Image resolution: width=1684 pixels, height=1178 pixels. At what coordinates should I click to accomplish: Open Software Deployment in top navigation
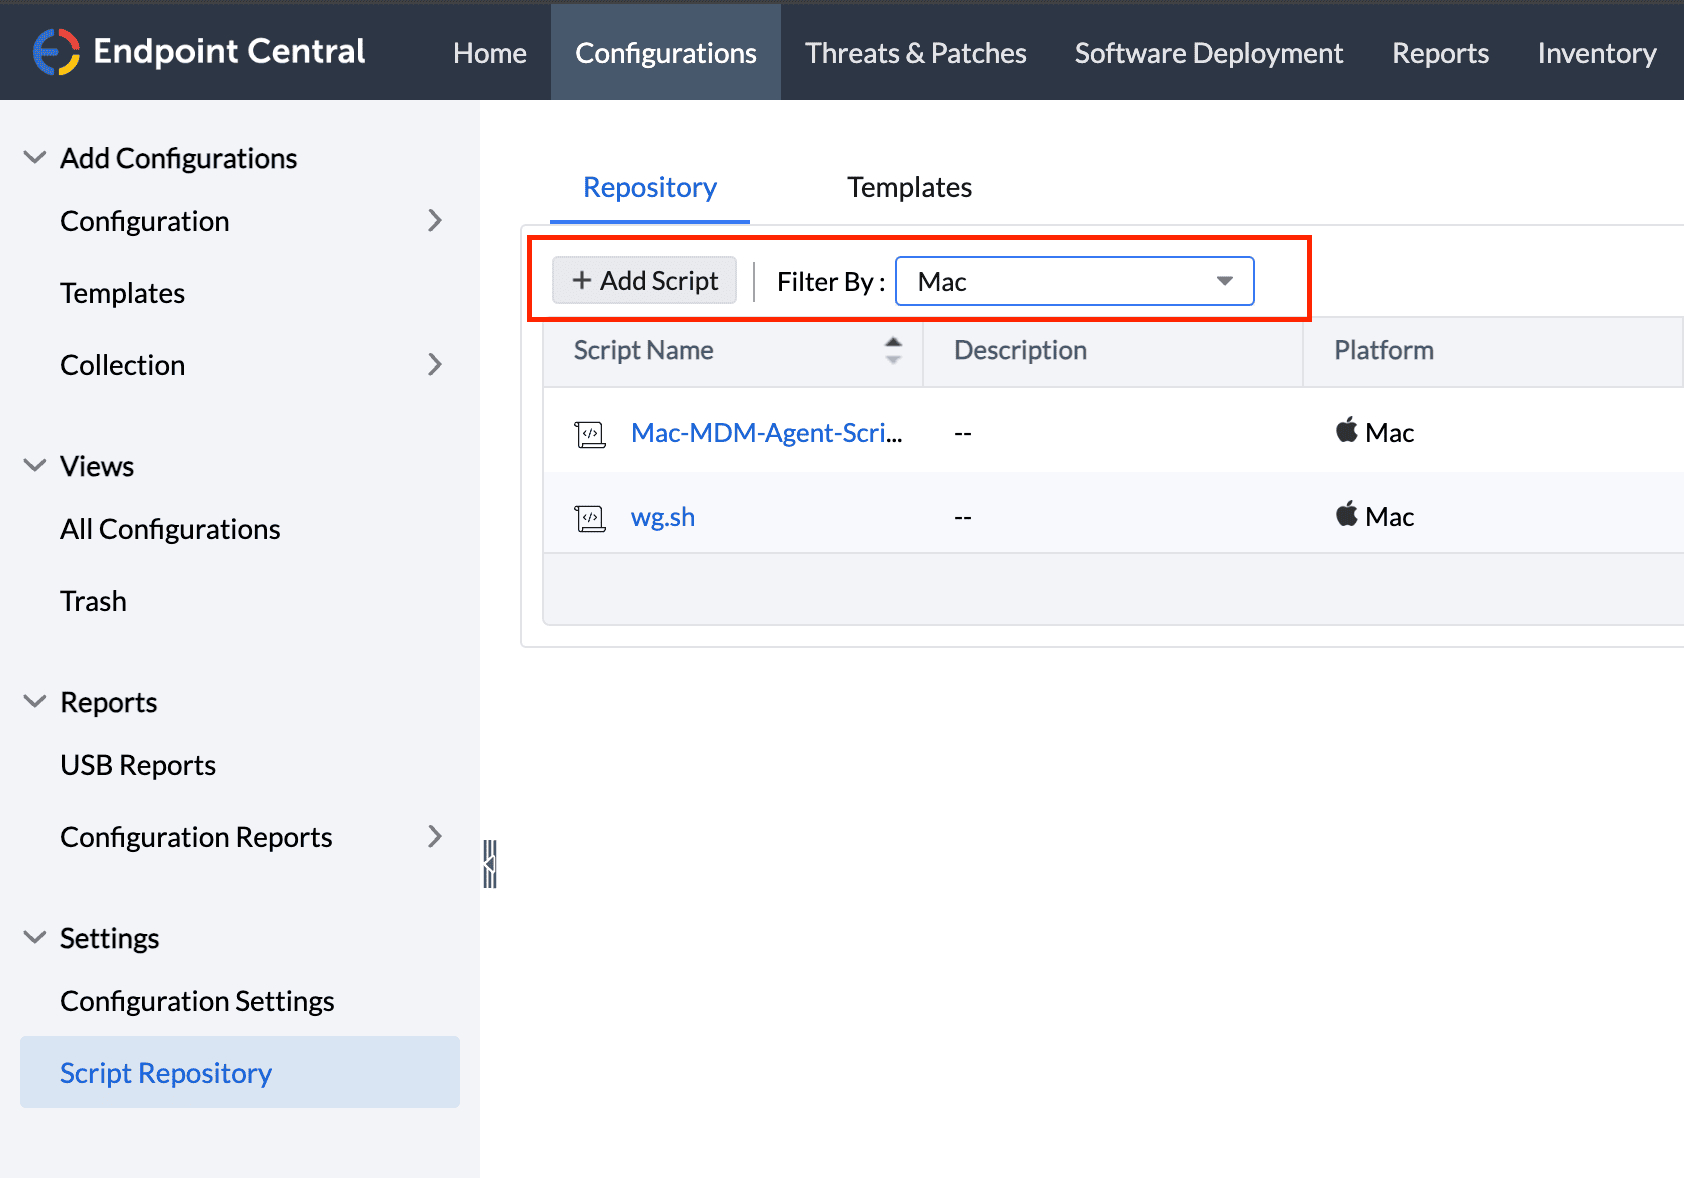tap(1208, 53)
